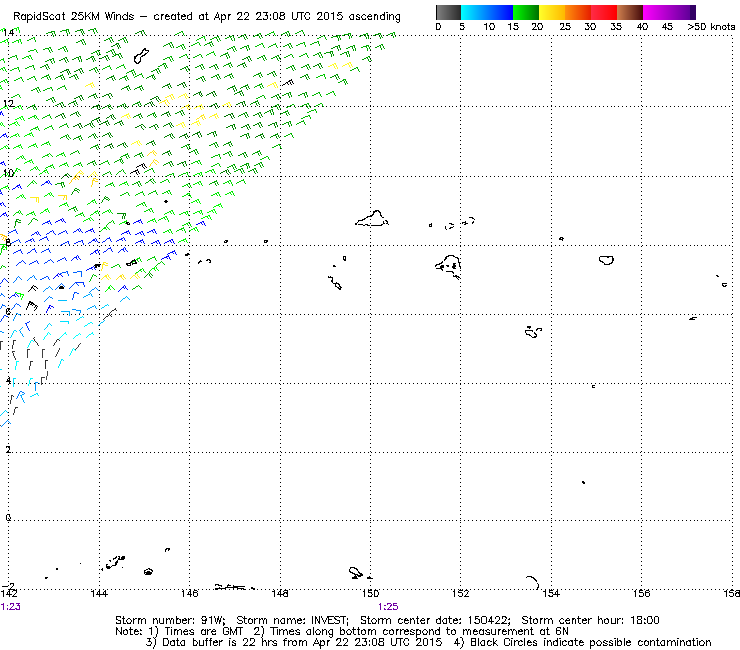Click the brown 35-40 knots color segment

click(x=630, y=12)
